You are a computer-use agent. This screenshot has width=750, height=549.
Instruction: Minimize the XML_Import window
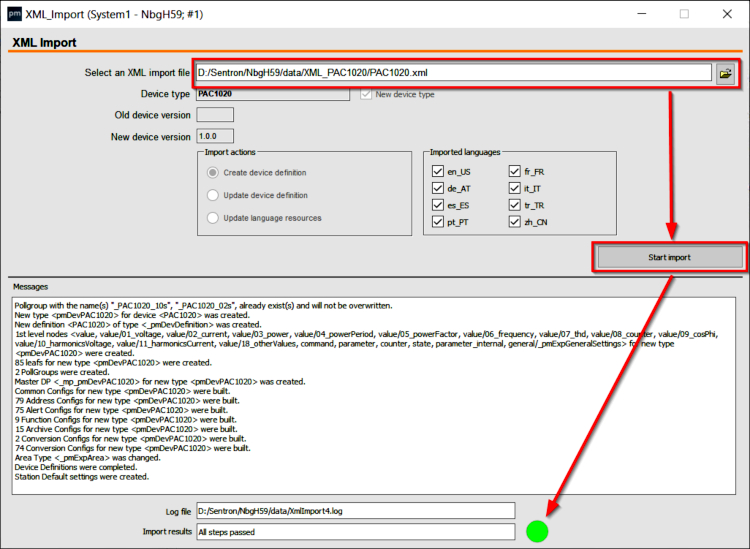point(641,14)
